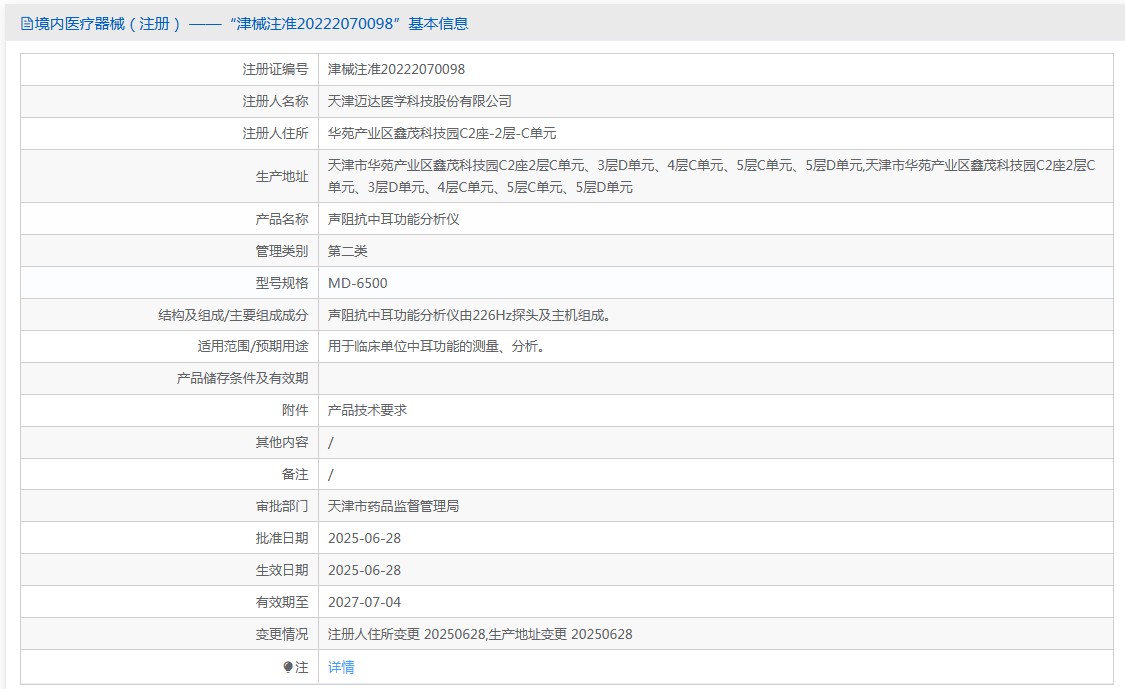Click the 产品储存条件及有效期 label
This screenshot has height=689, width=1125.
(243, 378)
